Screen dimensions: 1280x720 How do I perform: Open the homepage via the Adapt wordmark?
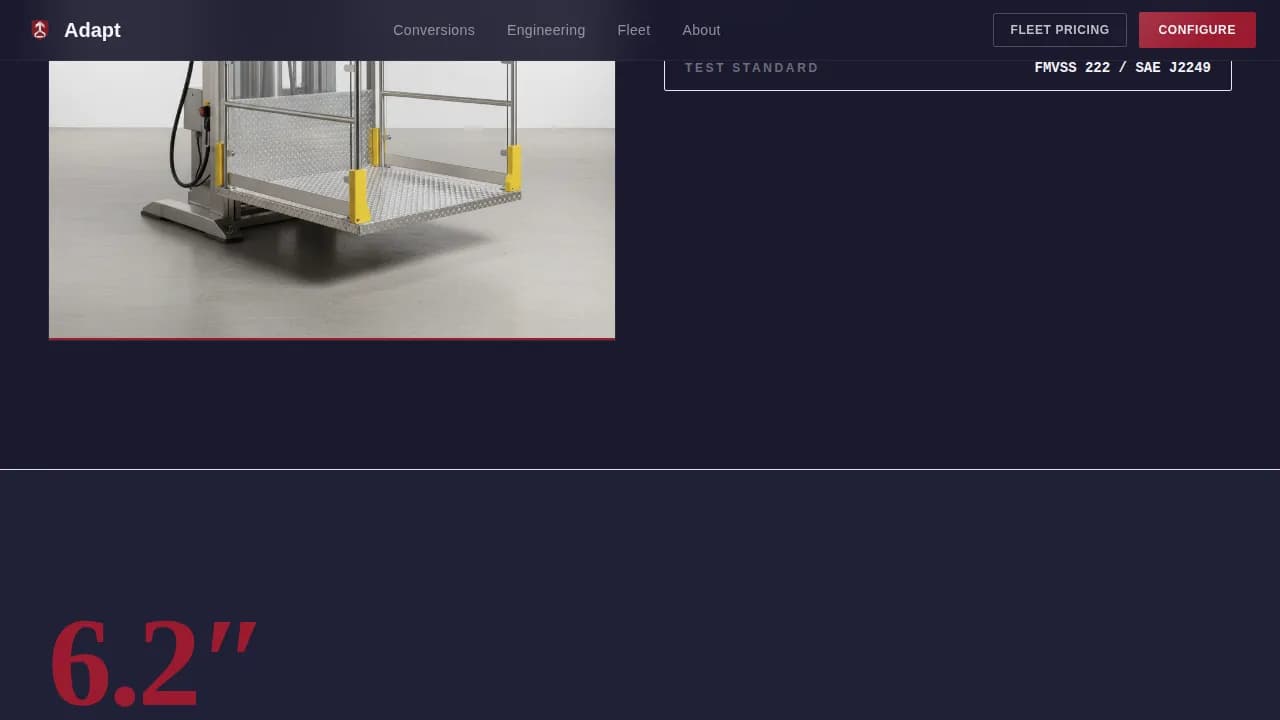pyautogui.click(x=92, y=30)
